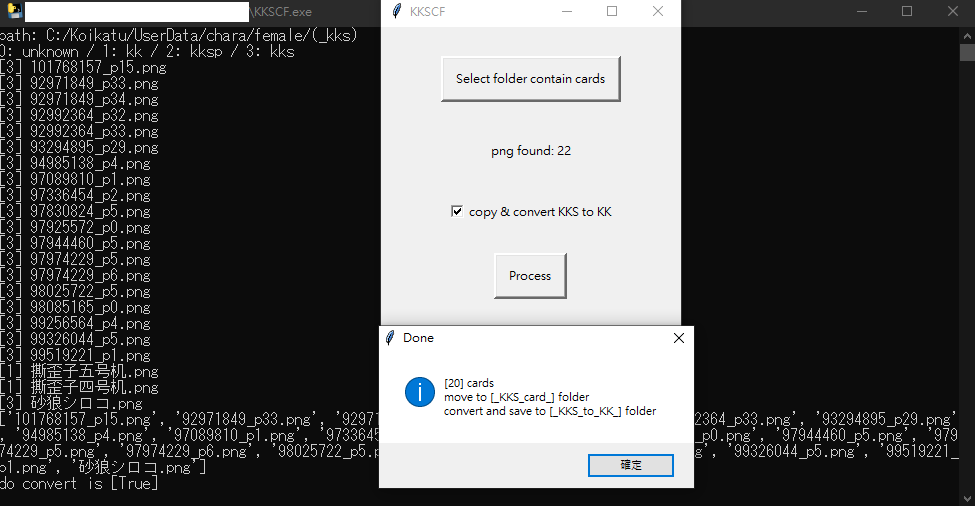
Task: Click console line '97830824_p5.png'
Action: coord(90,211)
